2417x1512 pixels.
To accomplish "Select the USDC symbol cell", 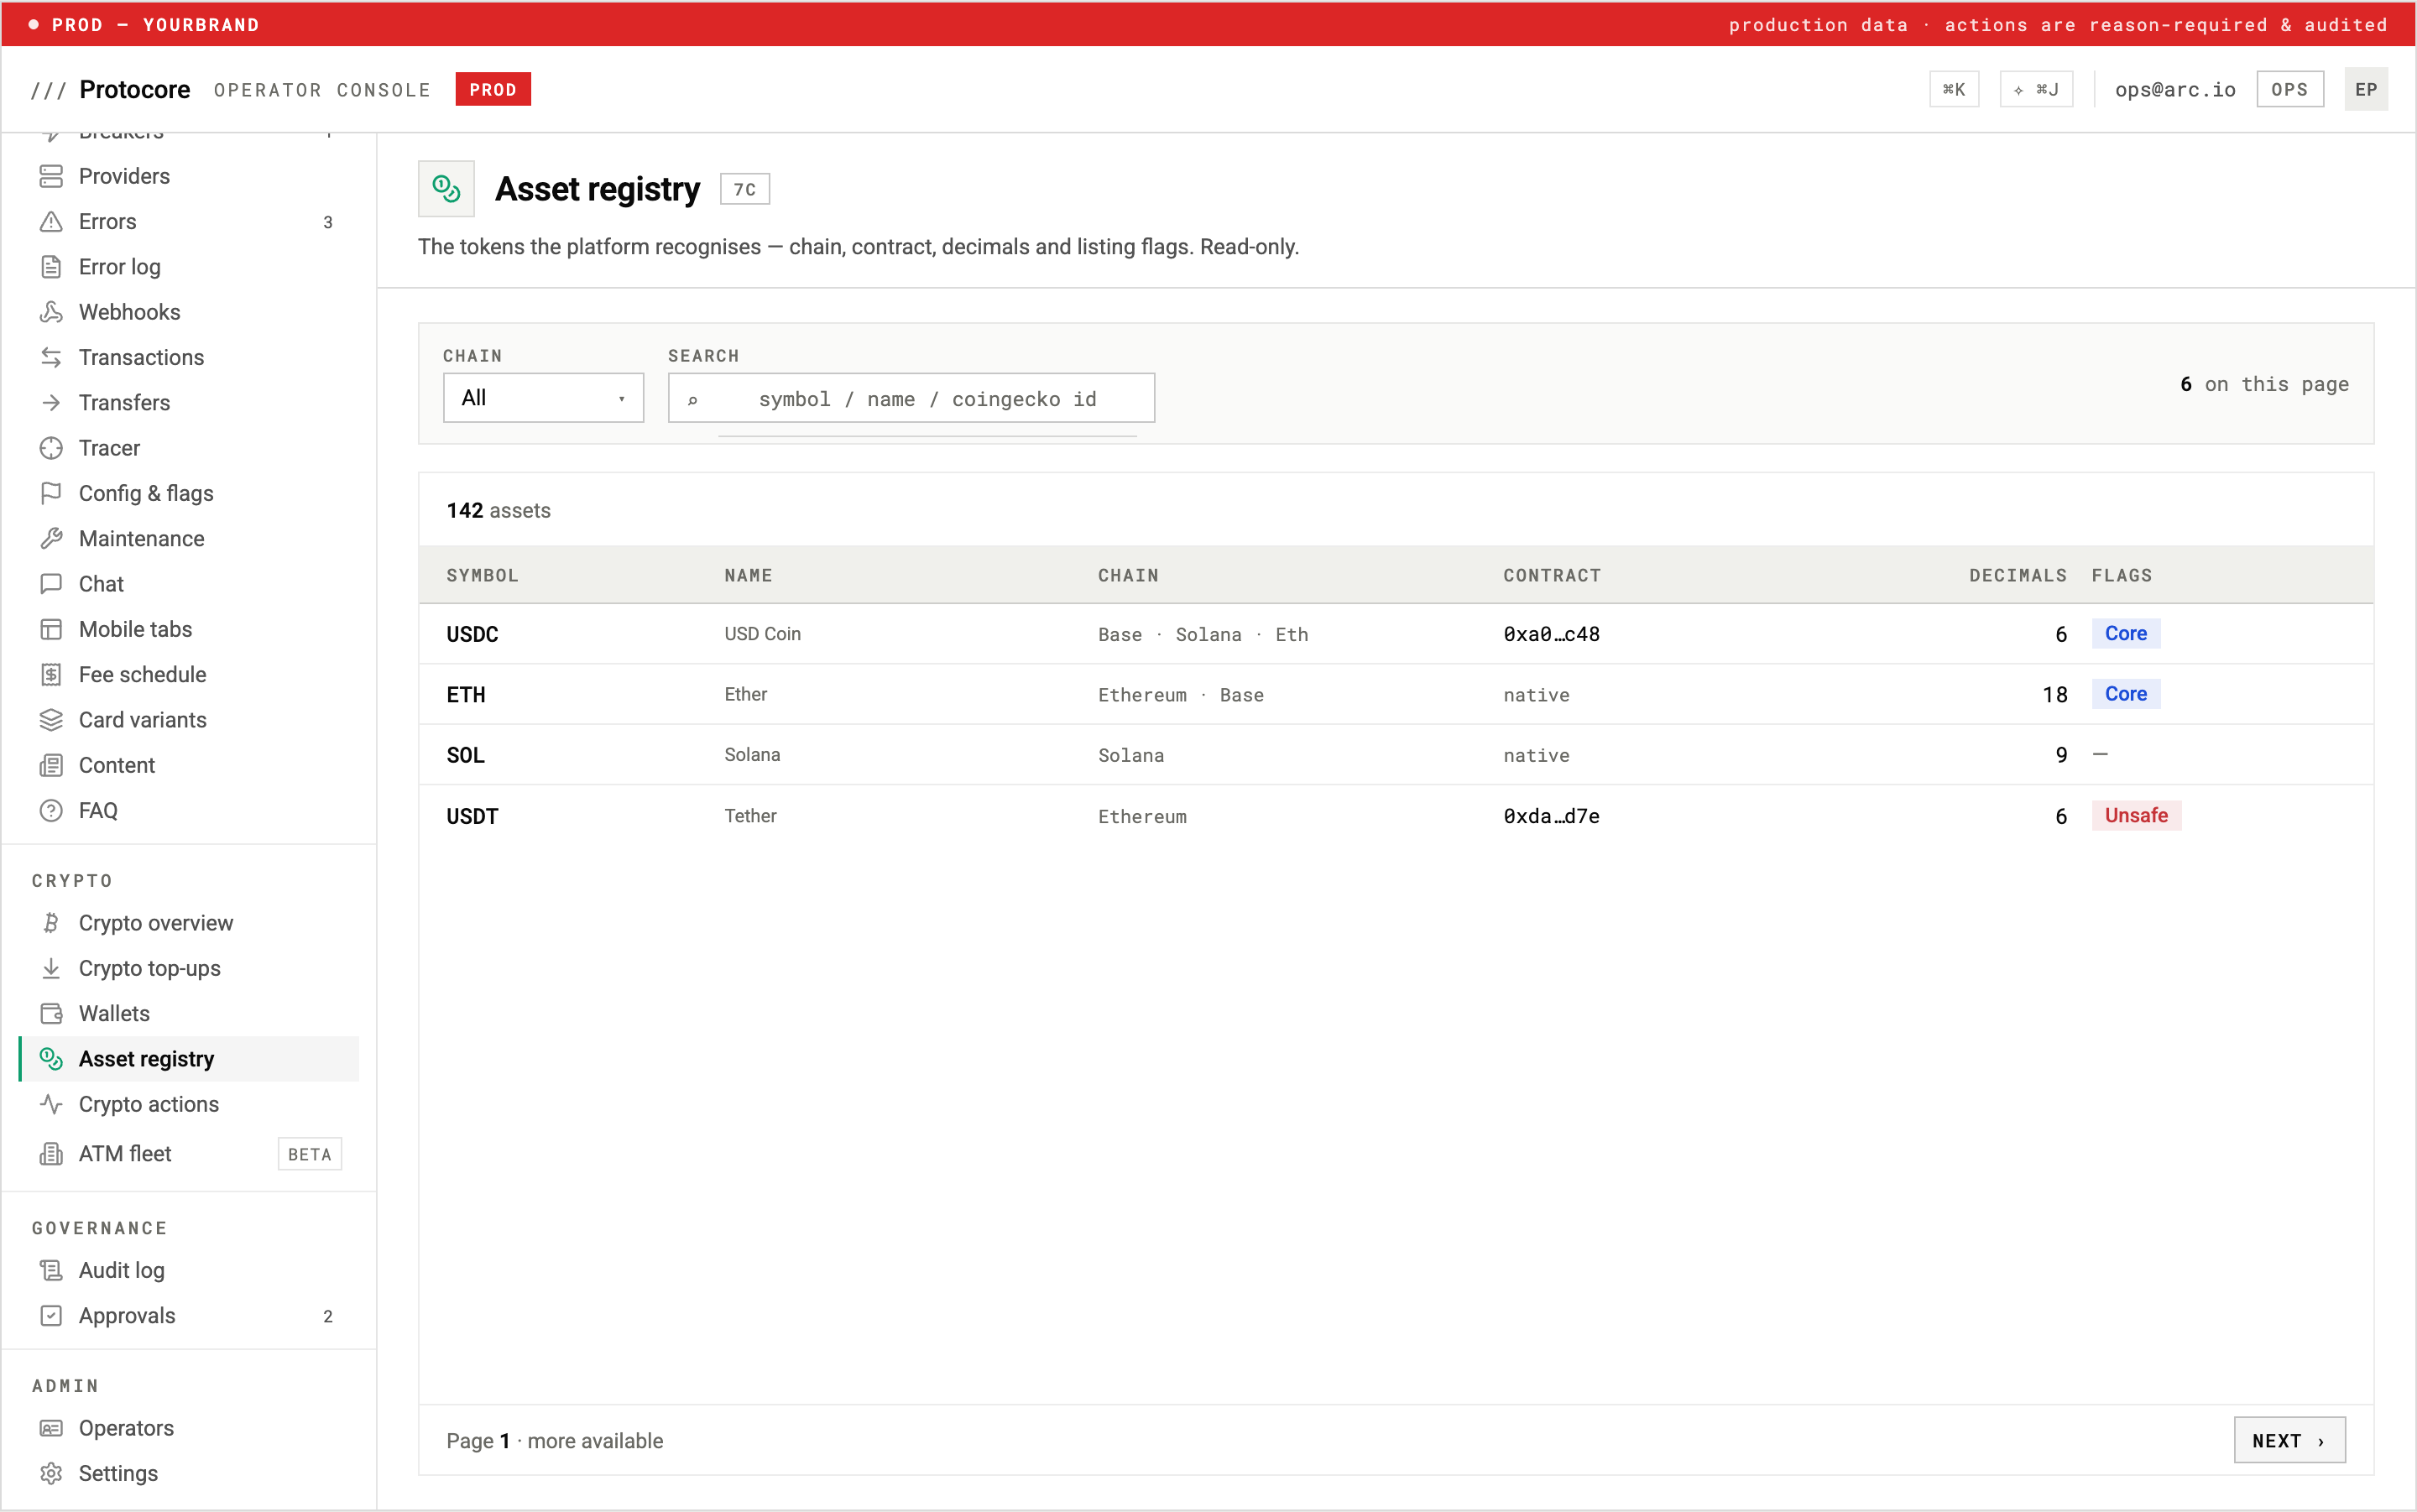I will [x=472, y=634].
